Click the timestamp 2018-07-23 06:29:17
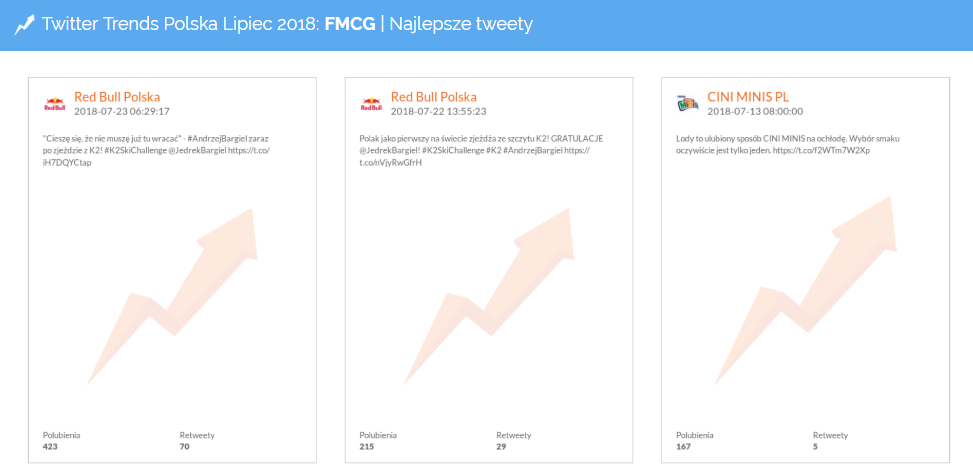 coord(122,111)
